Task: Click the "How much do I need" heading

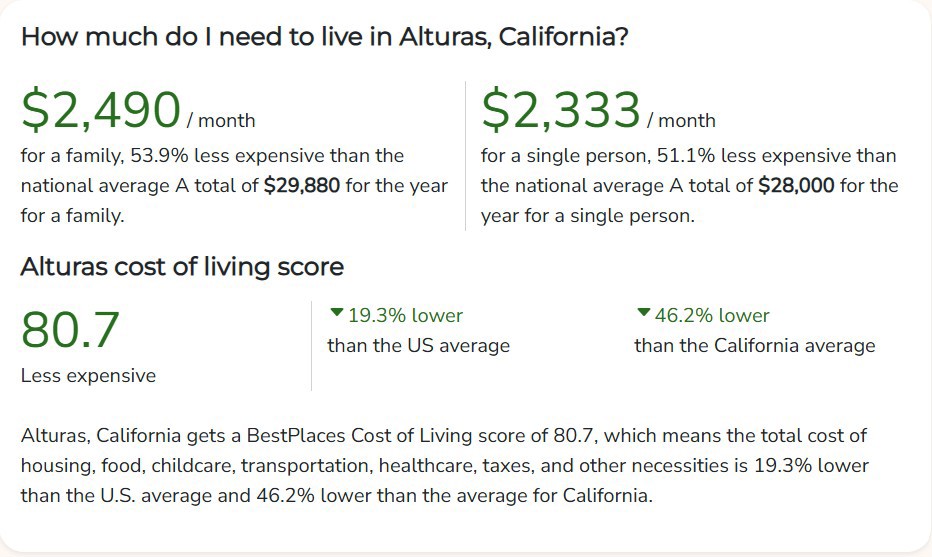Action: point(324,37)
